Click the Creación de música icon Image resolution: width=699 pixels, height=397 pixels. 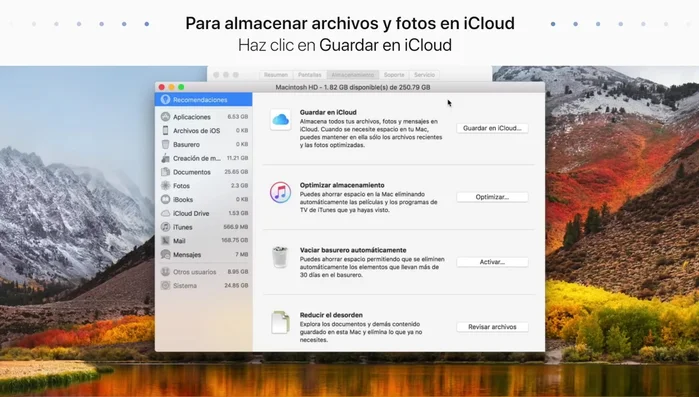[x=165, y=158]
